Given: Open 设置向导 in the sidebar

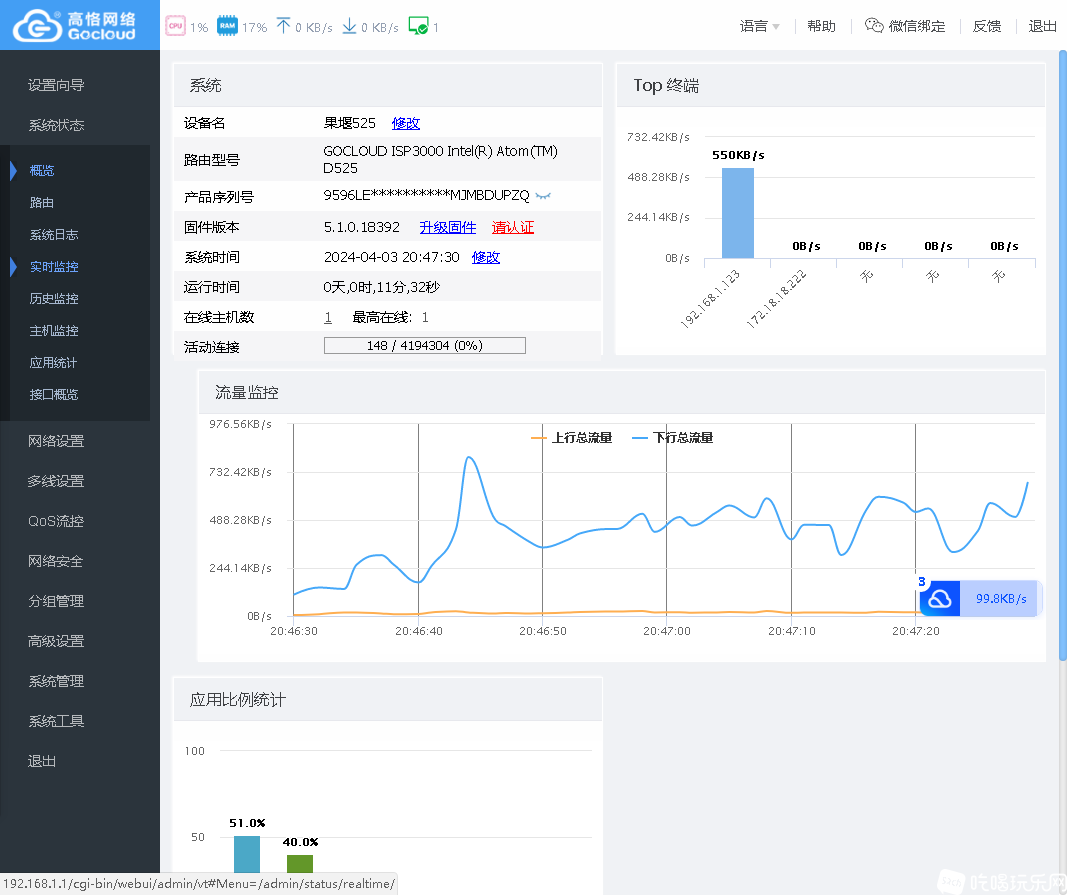Looking at the screenshot, I should (x=56, y=85).
